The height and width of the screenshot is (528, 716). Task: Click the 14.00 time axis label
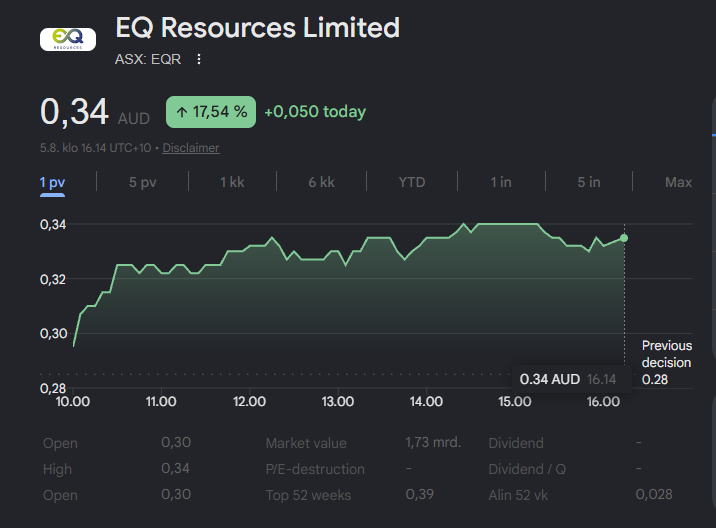point(426,402)
